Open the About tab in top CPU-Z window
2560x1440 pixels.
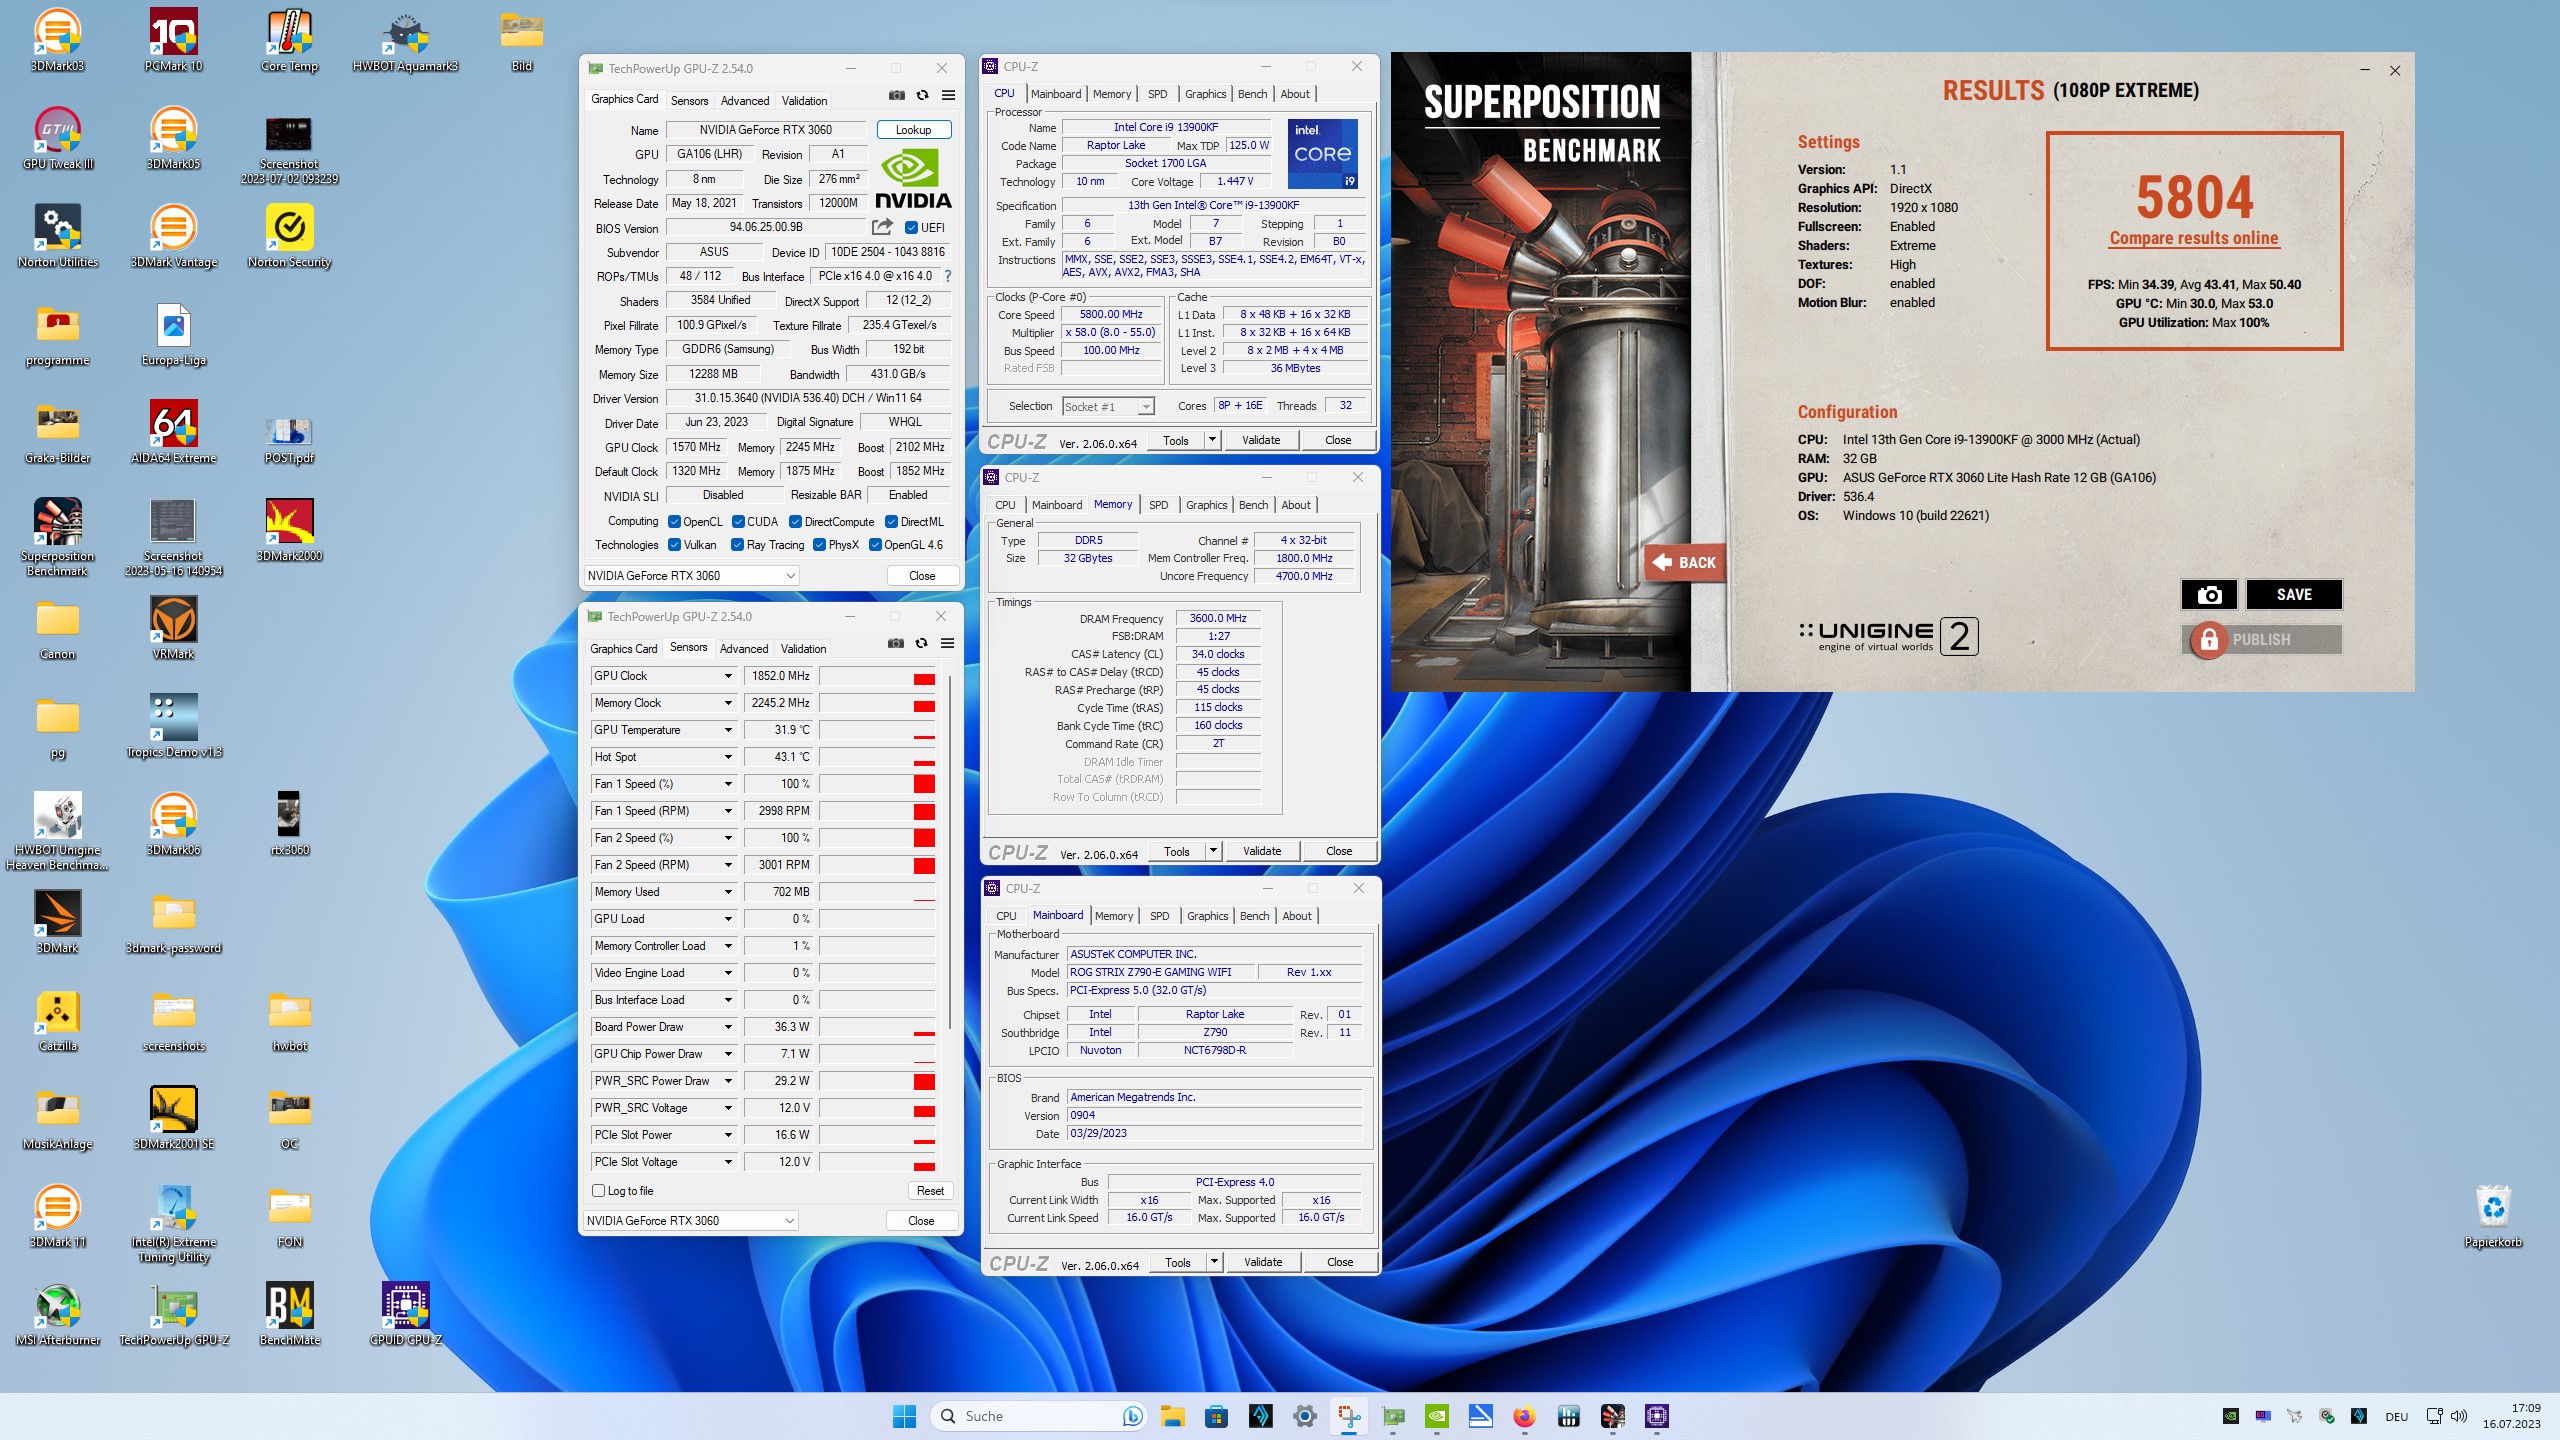(x=1295, y=94)
